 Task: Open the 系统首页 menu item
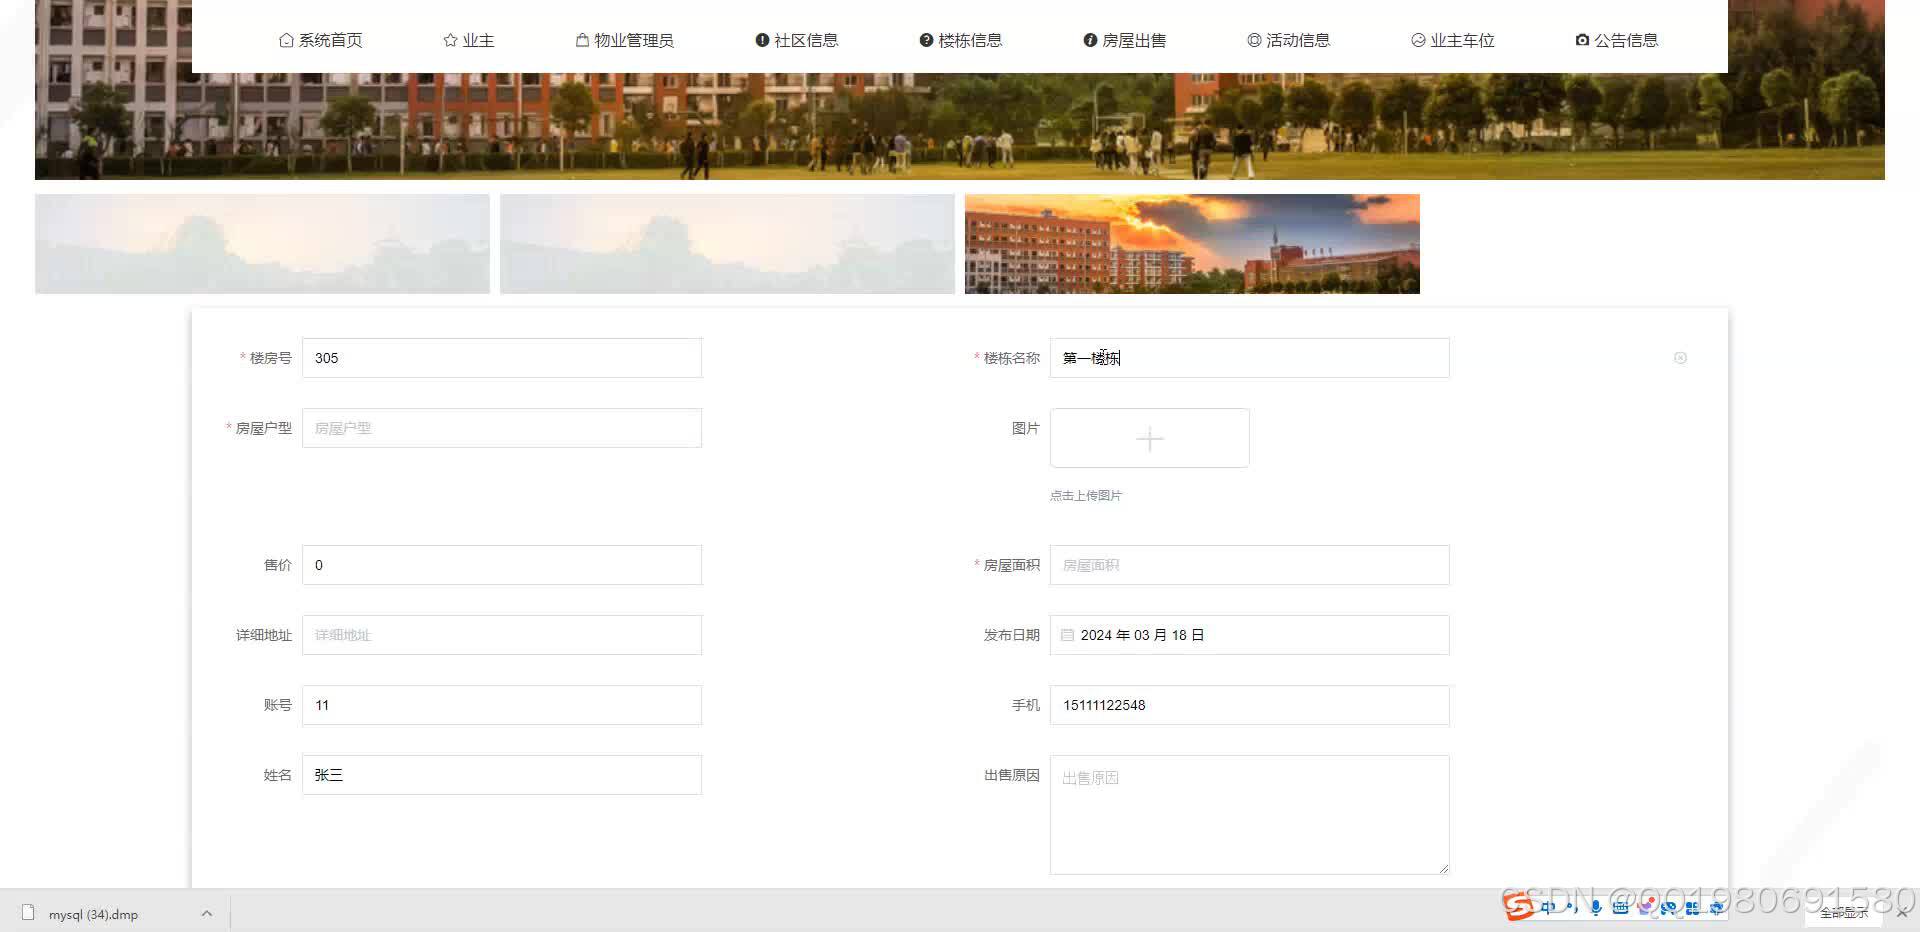click(x=320, y=40)
